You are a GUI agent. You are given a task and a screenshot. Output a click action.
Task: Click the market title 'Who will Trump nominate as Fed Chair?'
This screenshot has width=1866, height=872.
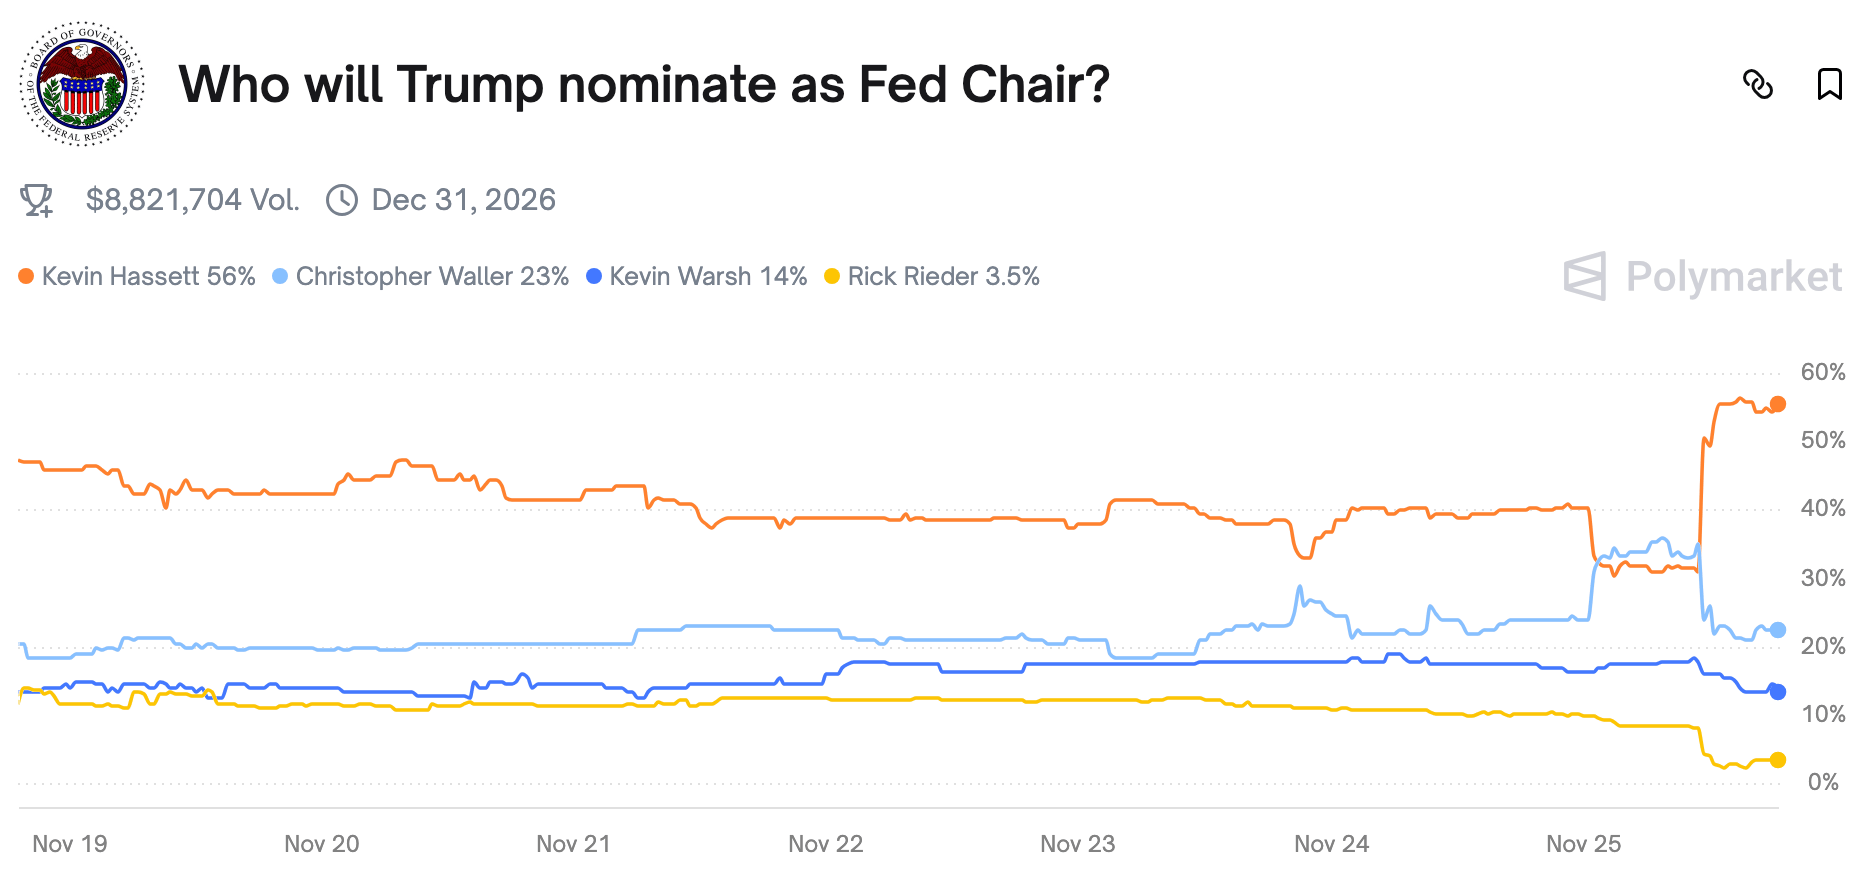(x=644, y=85)
